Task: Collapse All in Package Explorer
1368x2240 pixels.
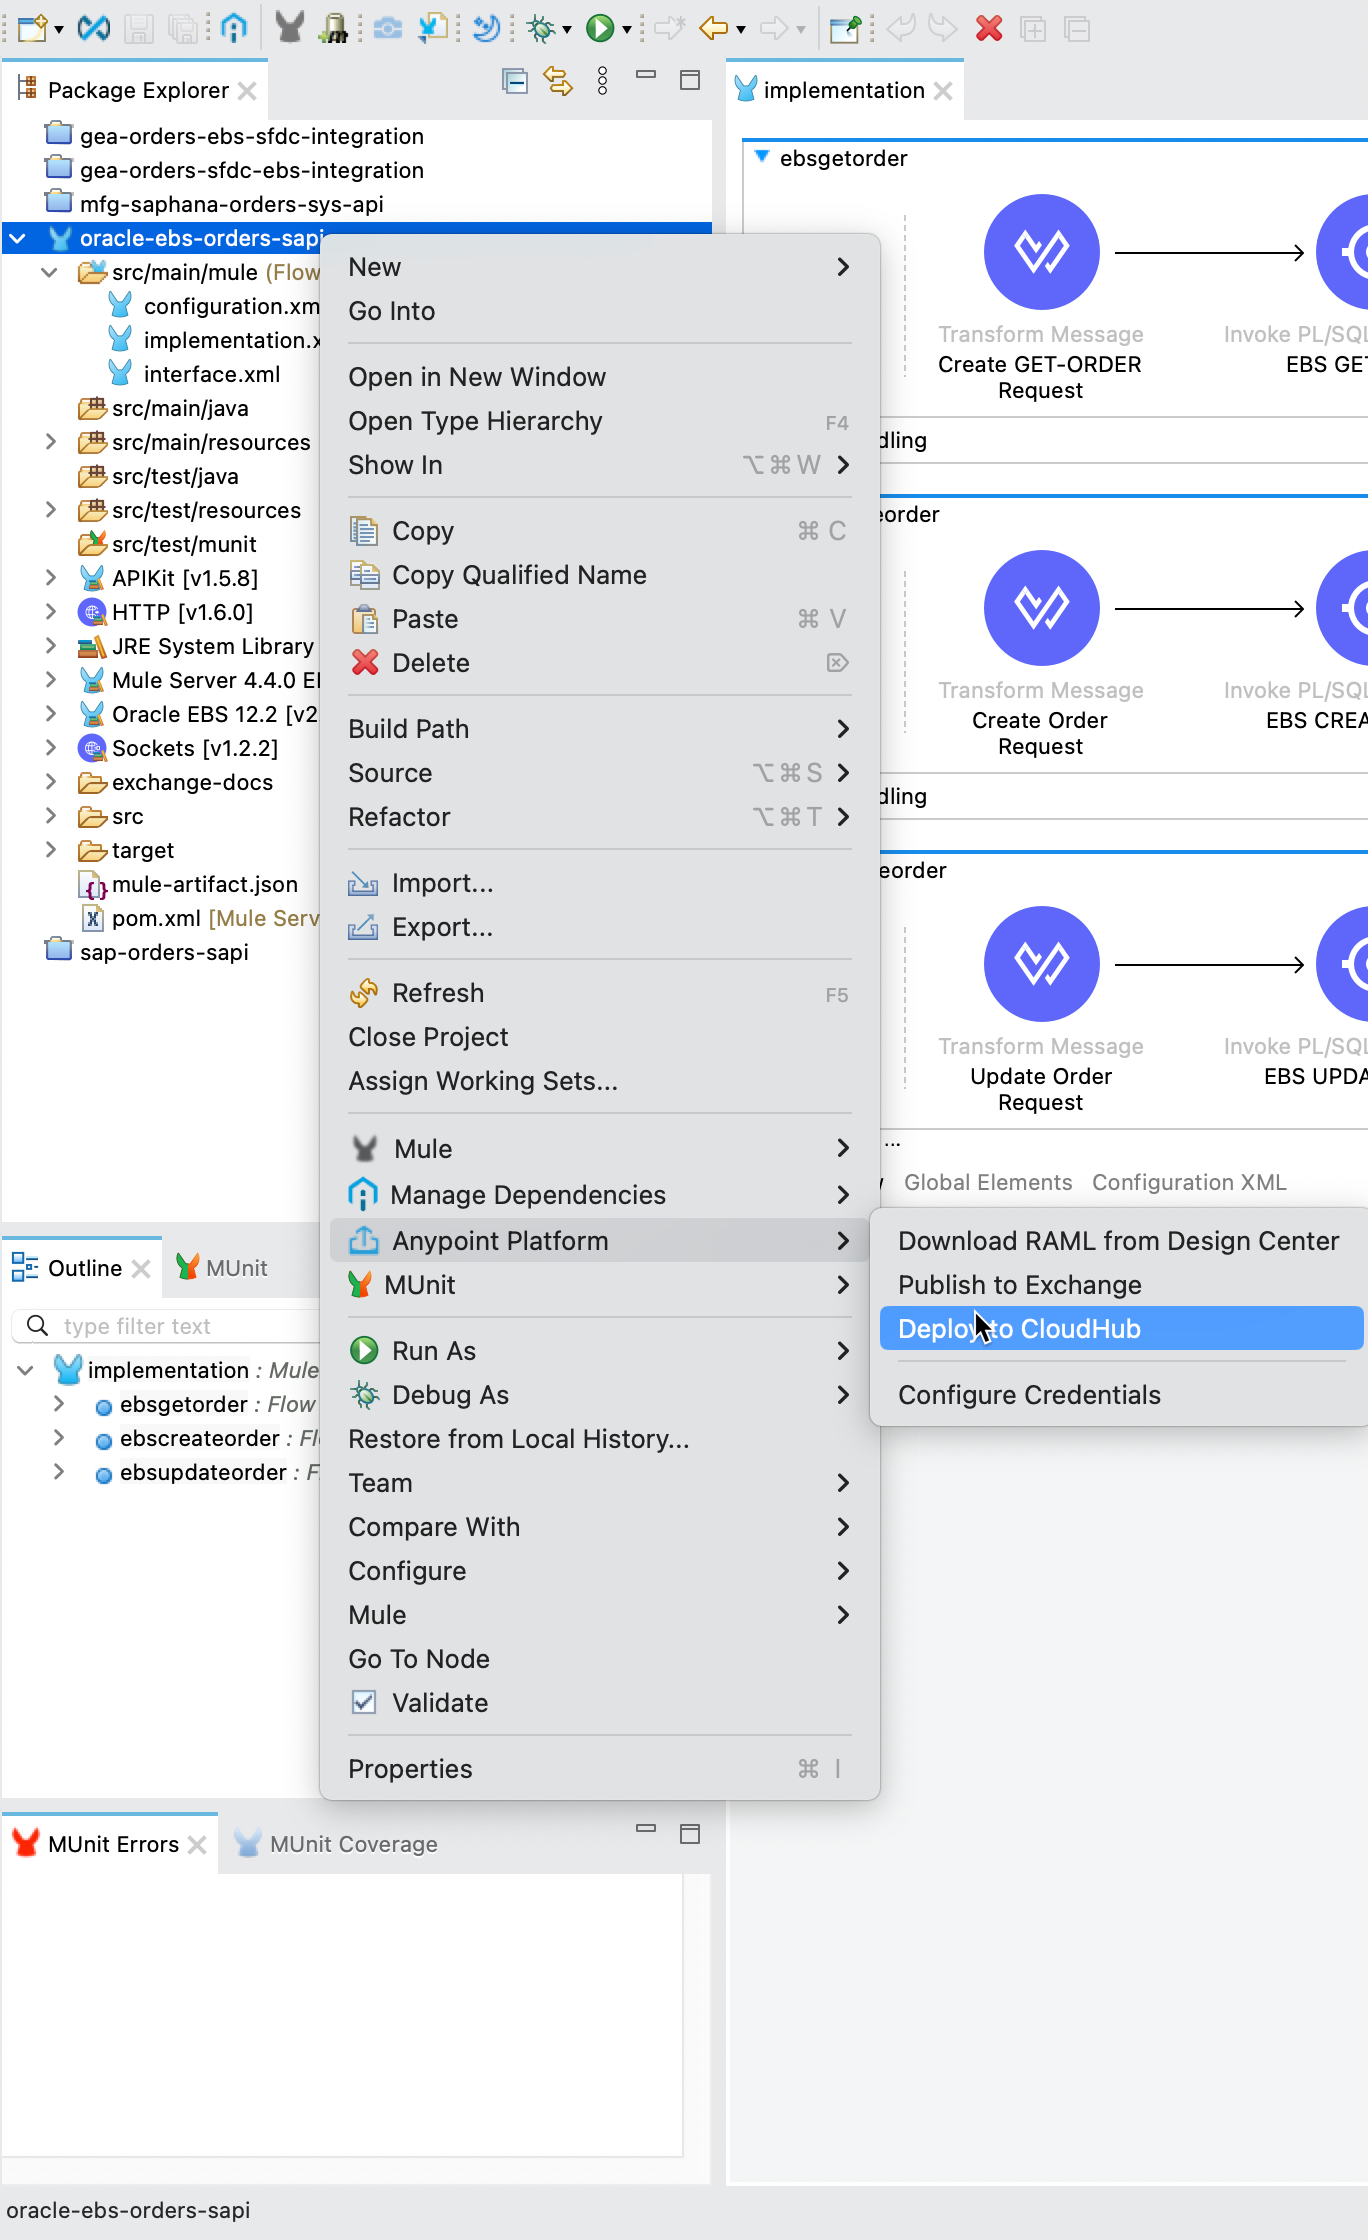Action: coord(515,80)
